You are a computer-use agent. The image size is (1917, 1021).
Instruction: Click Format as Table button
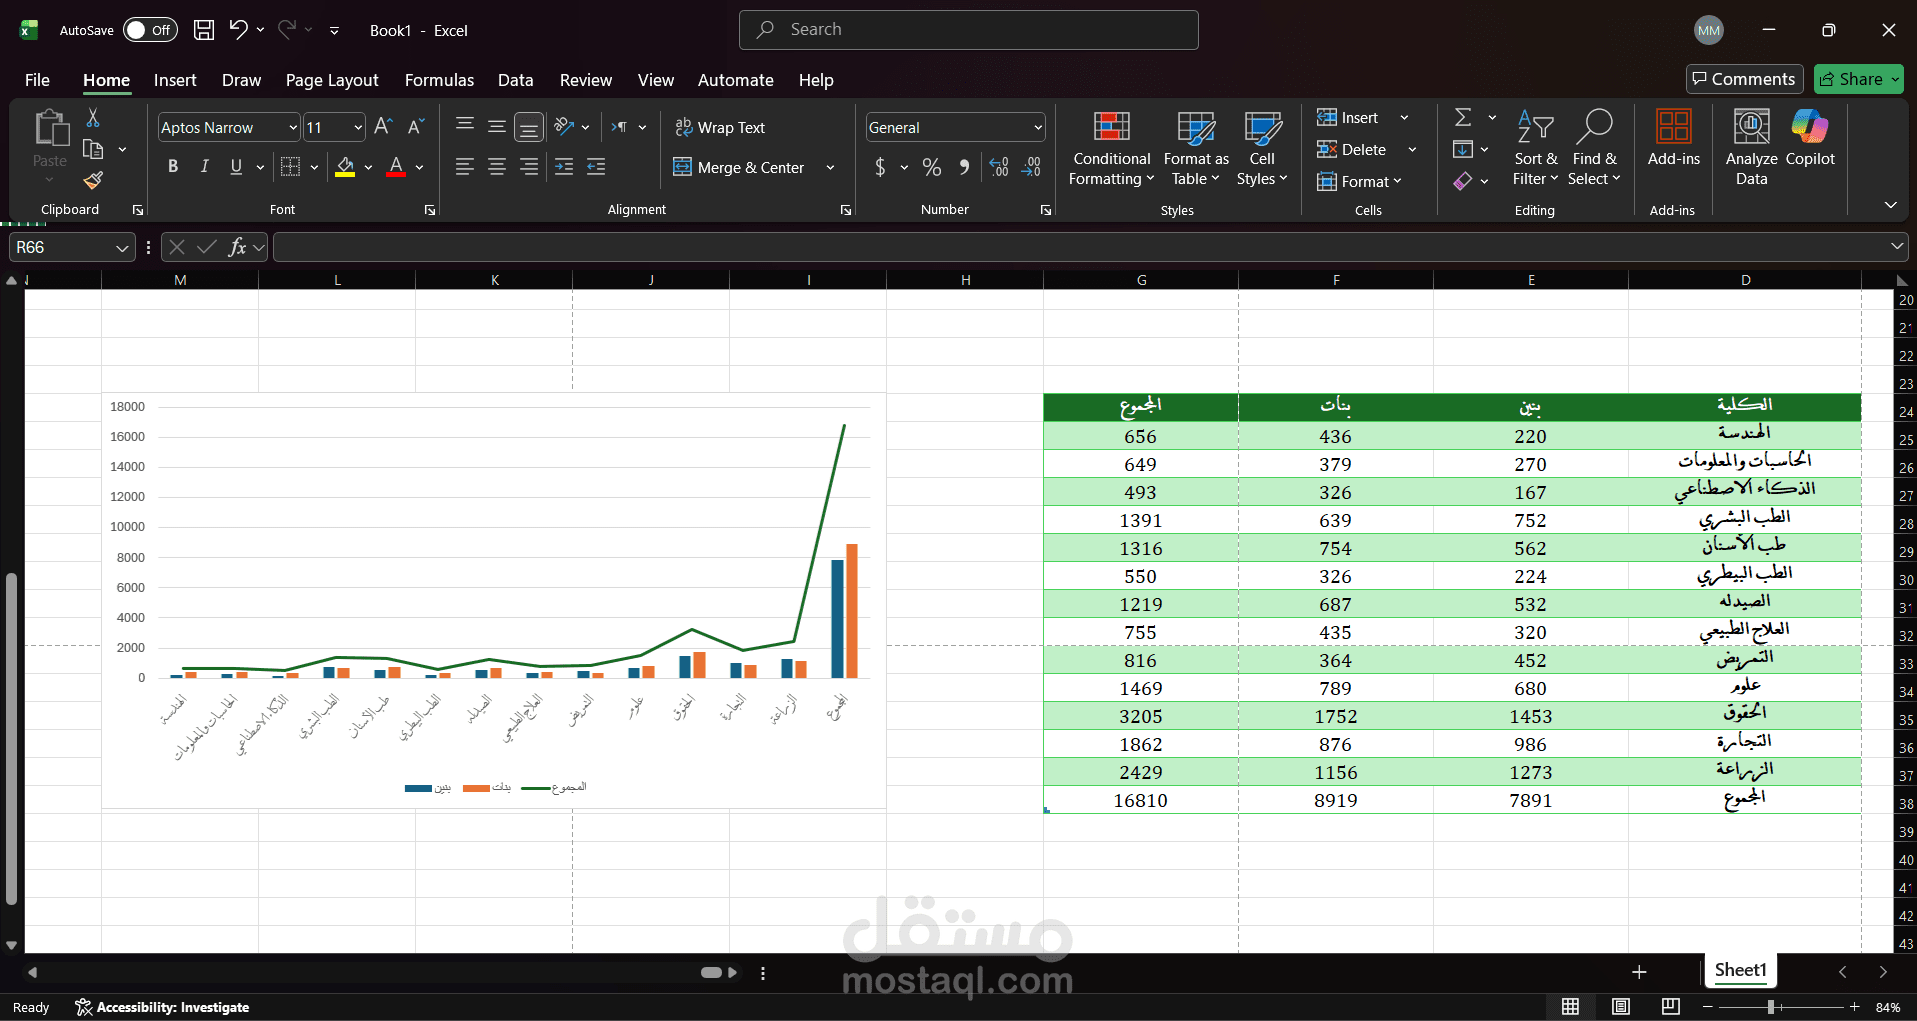[x=1196, y=148]
